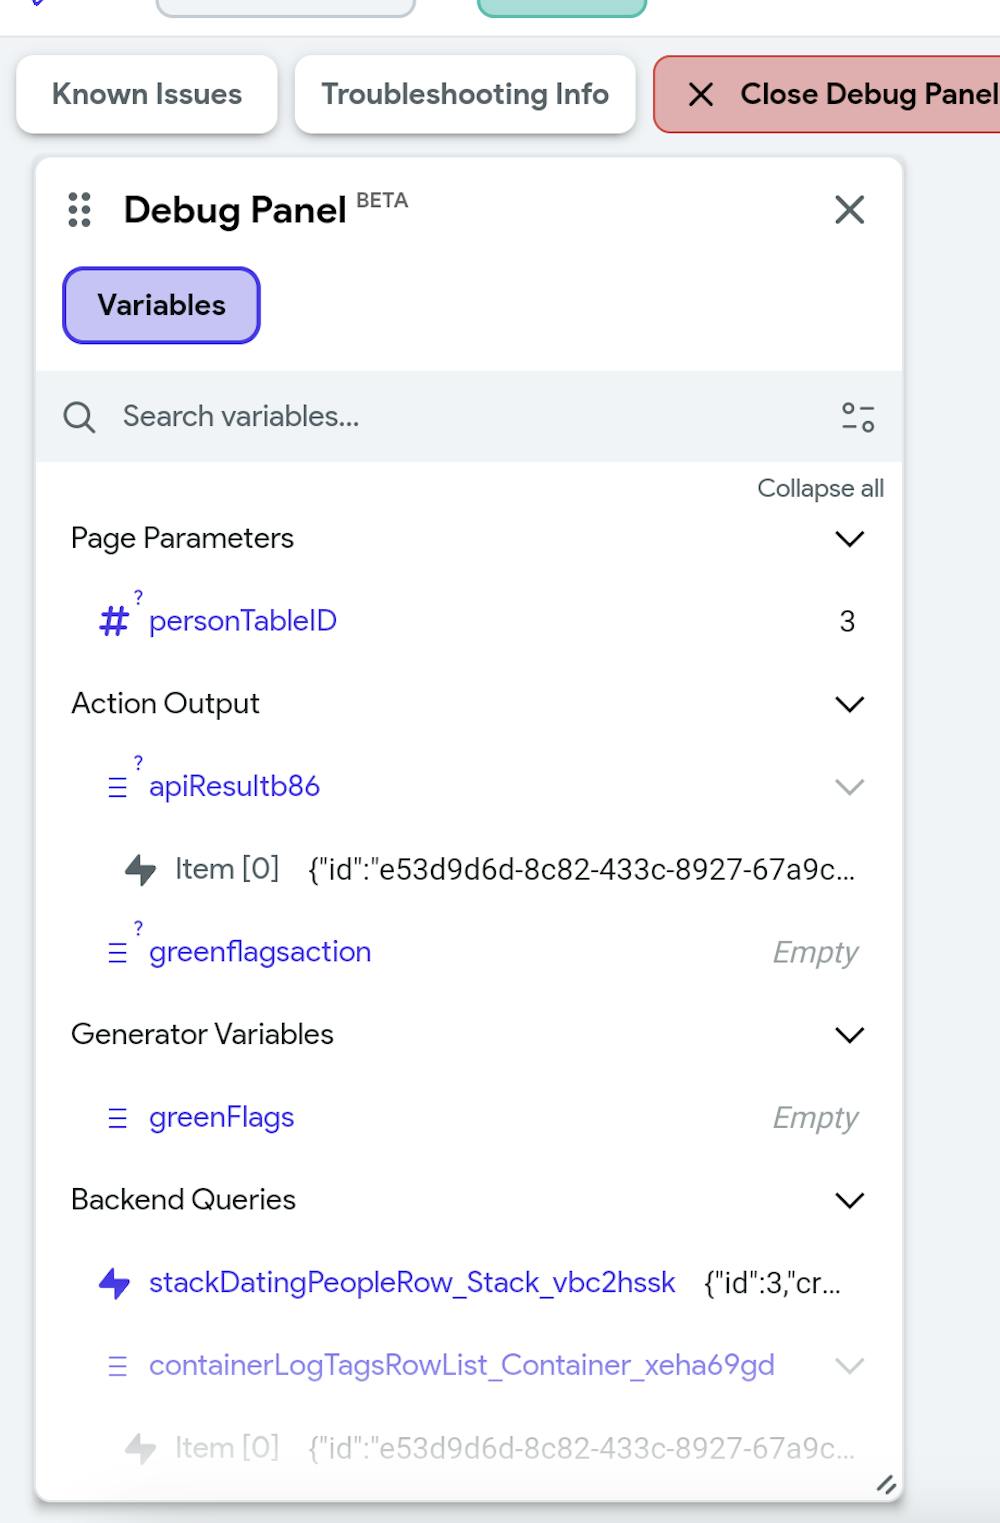Viewport: 1000px width, 1523px height.
Task: Collapse the Action Output section
Action: click(849, 704)
